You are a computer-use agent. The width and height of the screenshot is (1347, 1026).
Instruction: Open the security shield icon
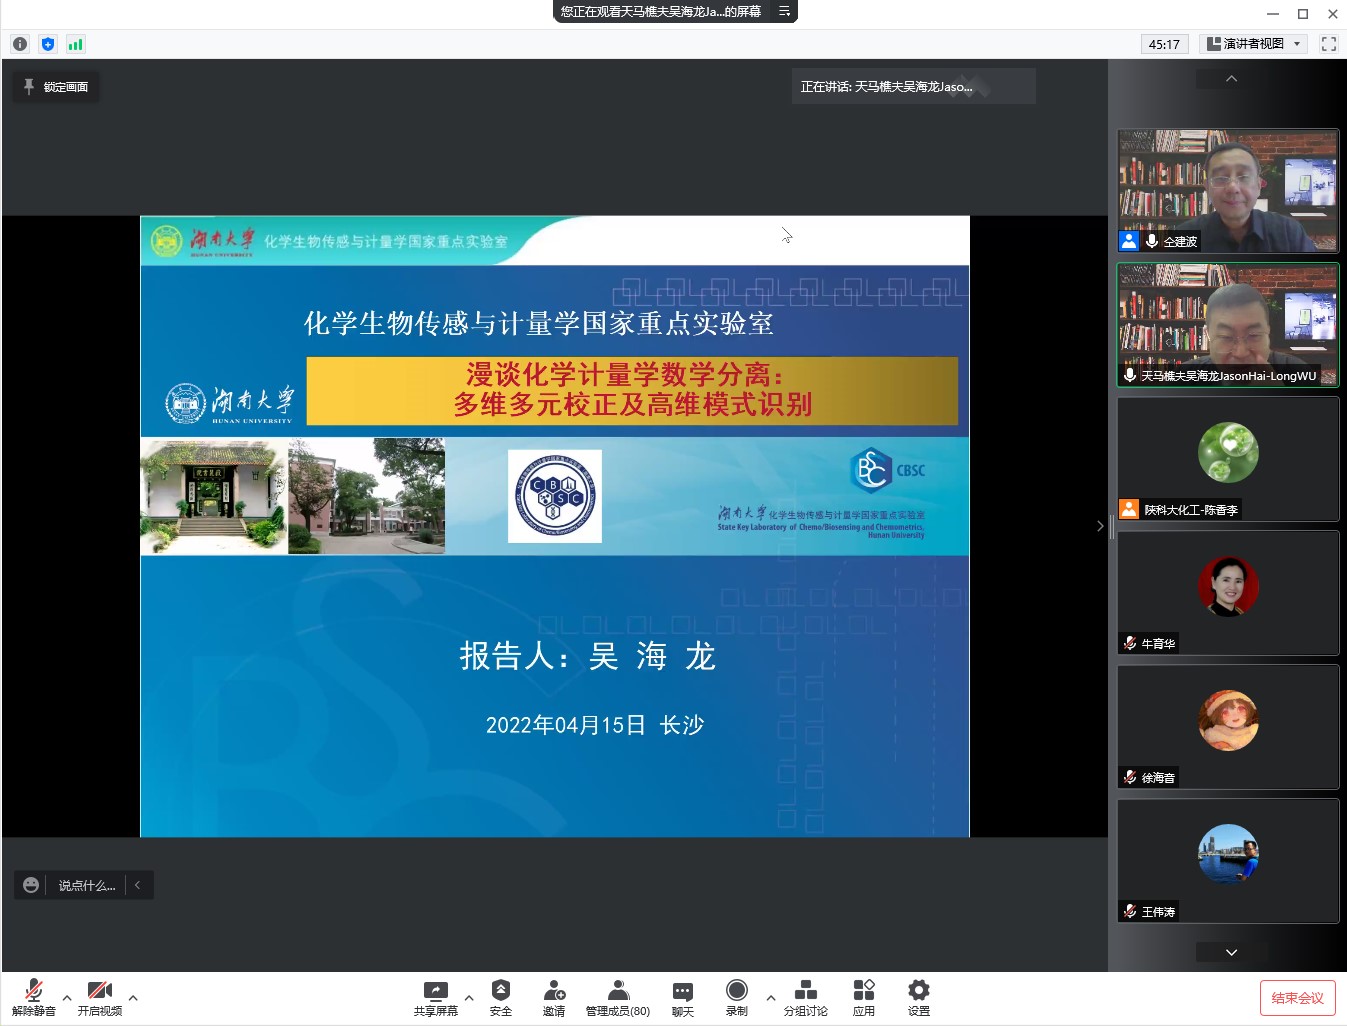pos(501,990)
